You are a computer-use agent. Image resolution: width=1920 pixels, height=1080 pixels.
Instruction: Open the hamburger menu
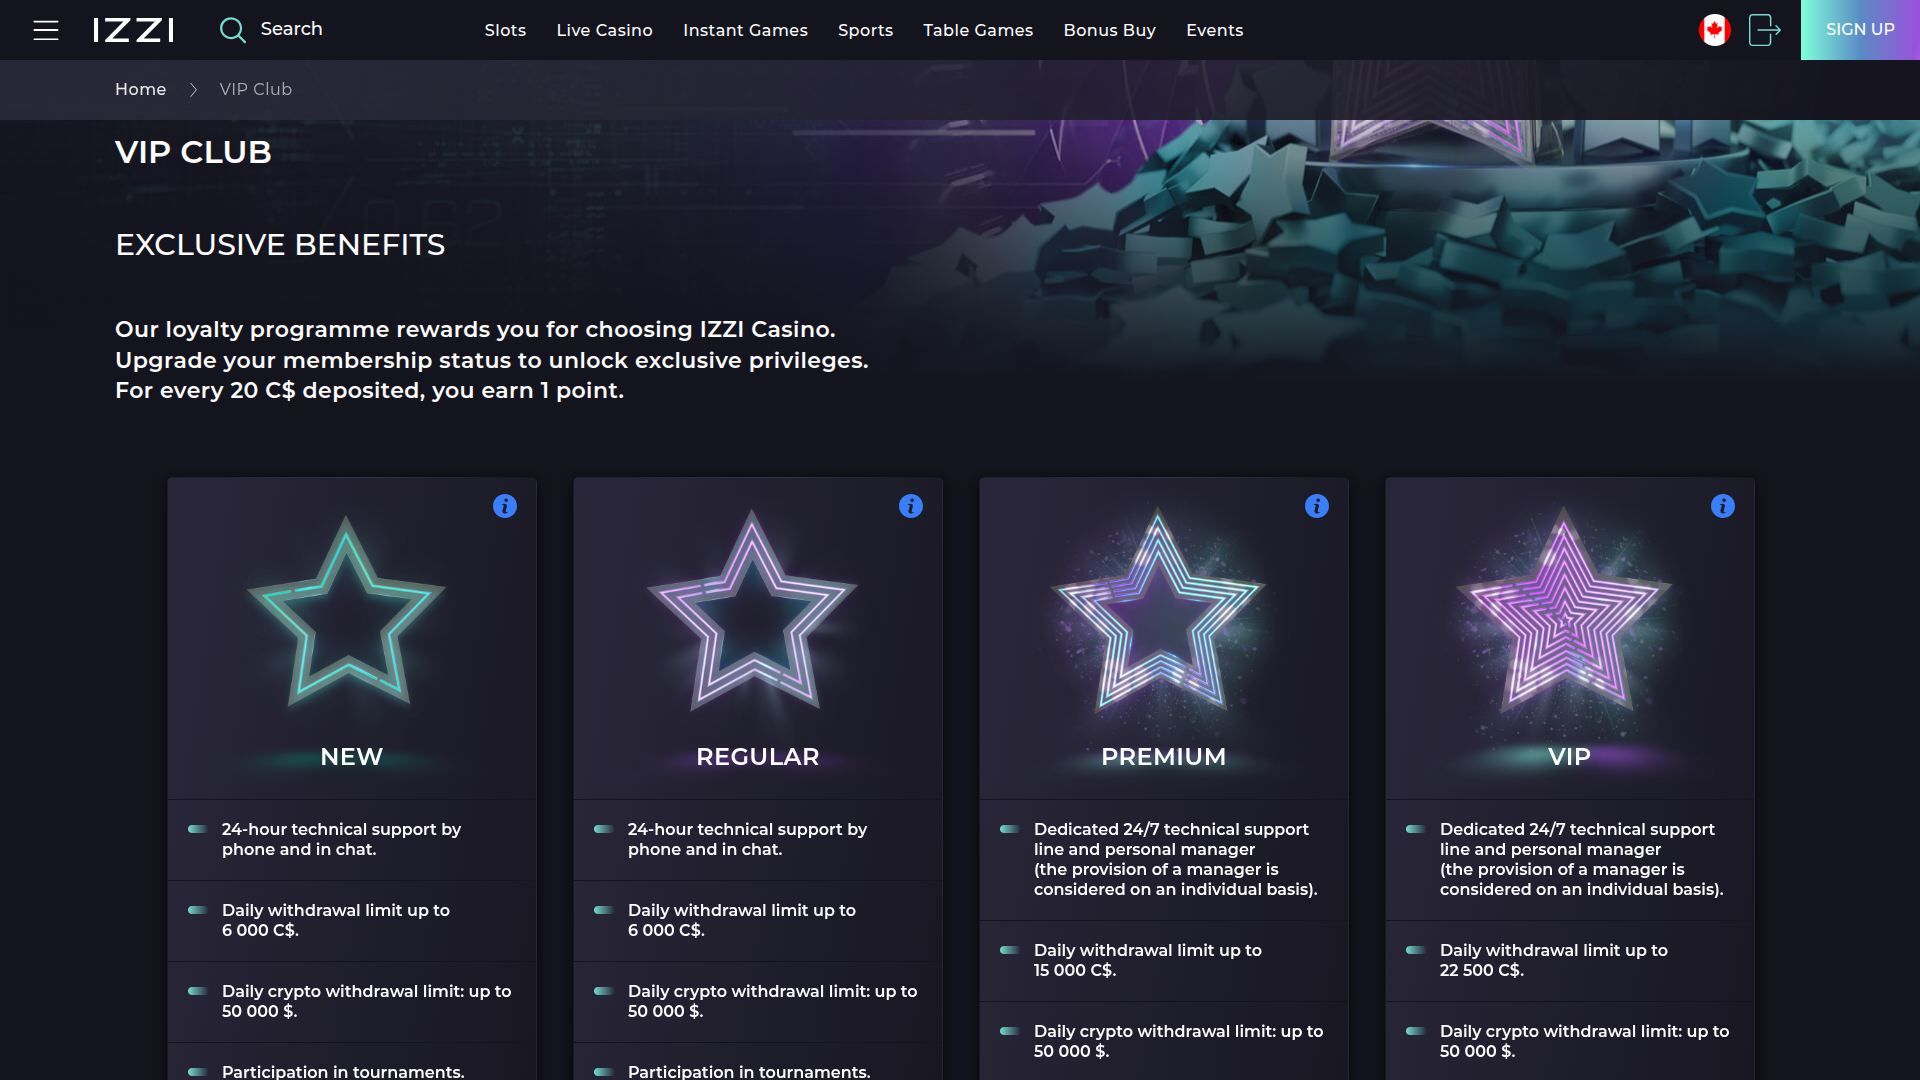tap(46, 30)
